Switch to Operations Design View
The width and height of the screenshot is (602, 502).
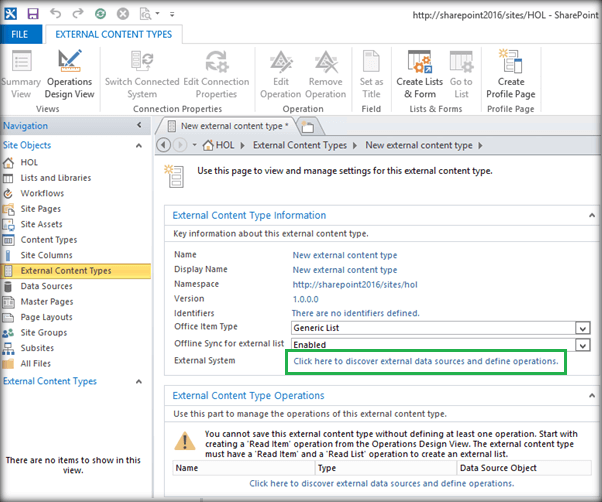coord(69,74)
